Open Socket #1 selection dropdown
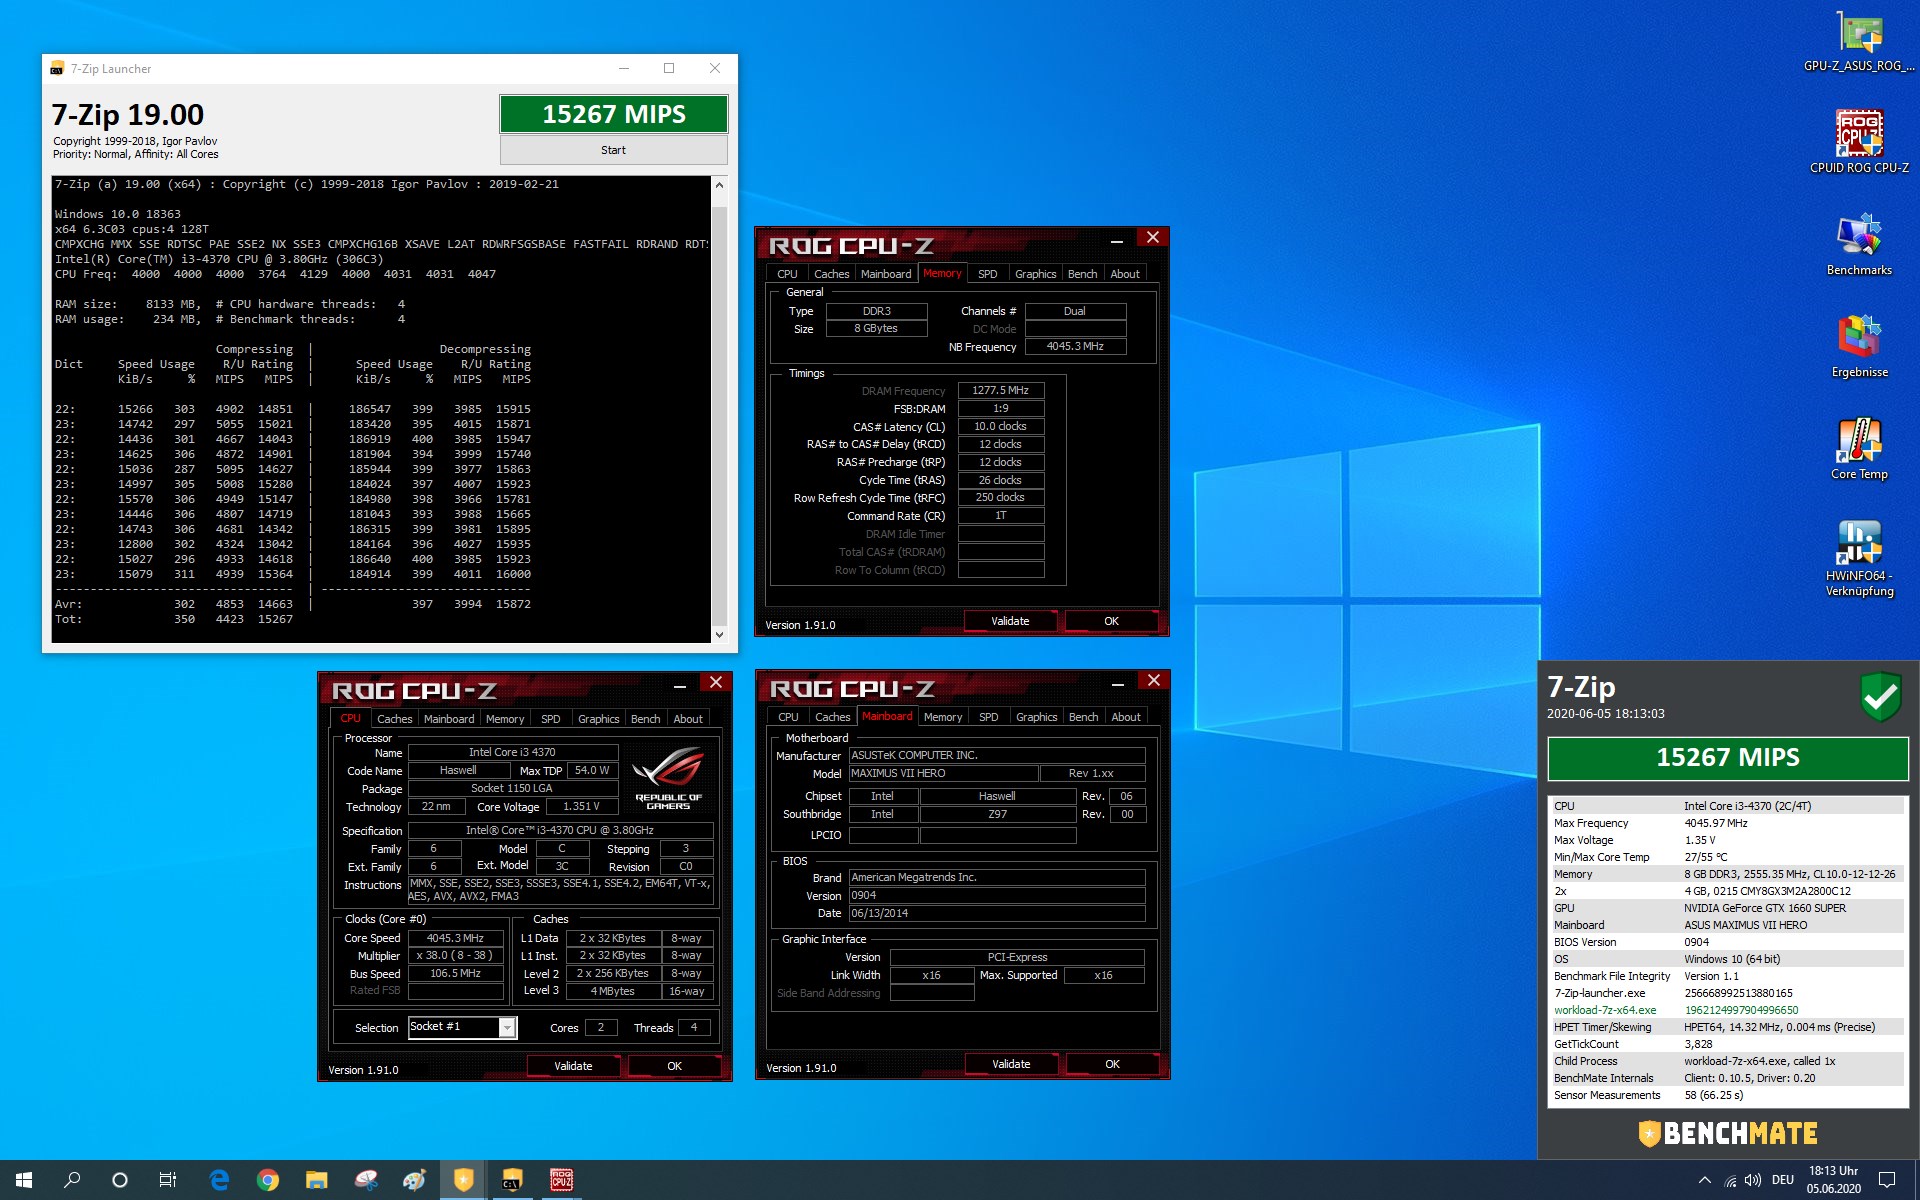This screenshot has height=1200, width=1920. click(462, 1027)
